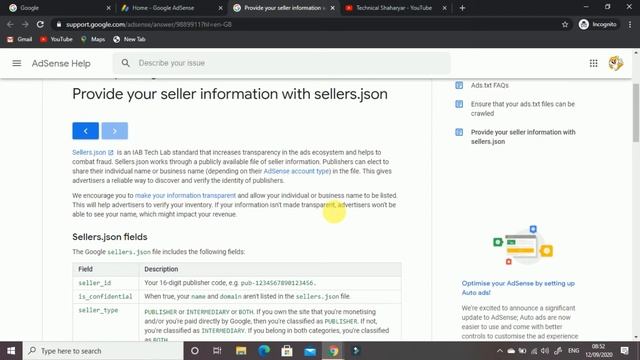
Task: Go to the next article arrow
Action: pos(115,131)
